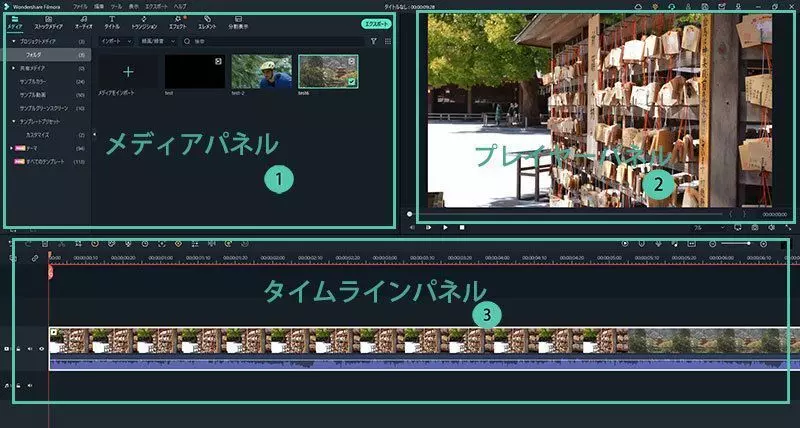The height and width of the screenshot is (428, 800).
Task: Toggle video track visibility eye icon
Action: (42, 349)
